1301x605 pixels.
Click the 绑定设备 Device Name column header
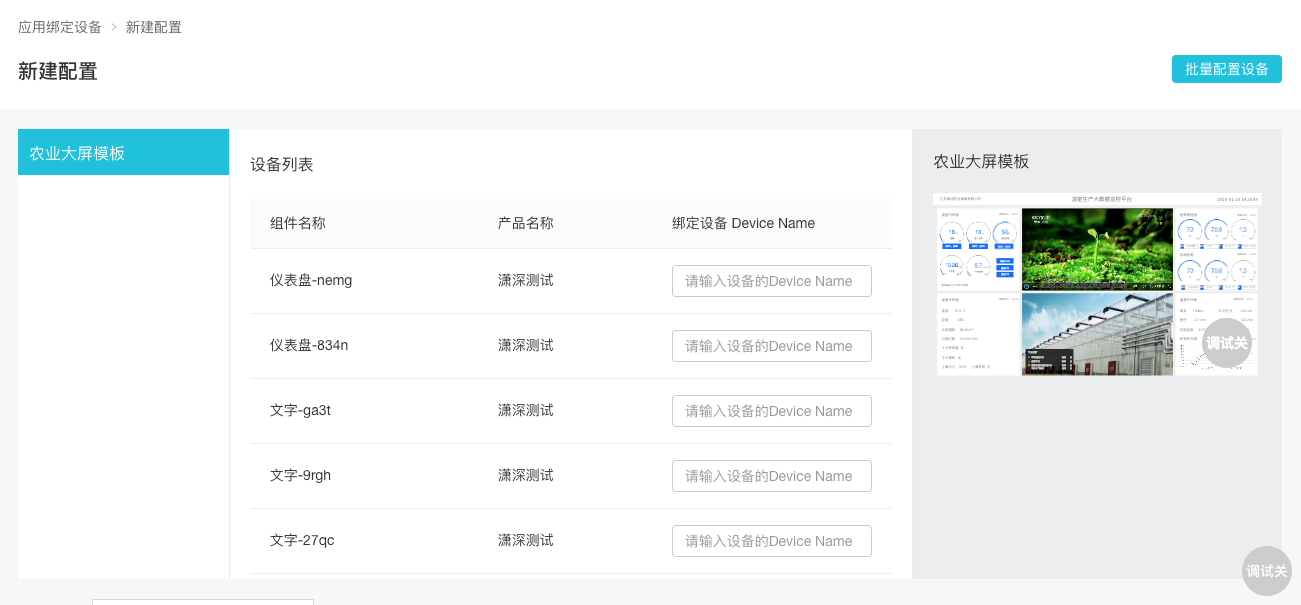click(743, 223)
